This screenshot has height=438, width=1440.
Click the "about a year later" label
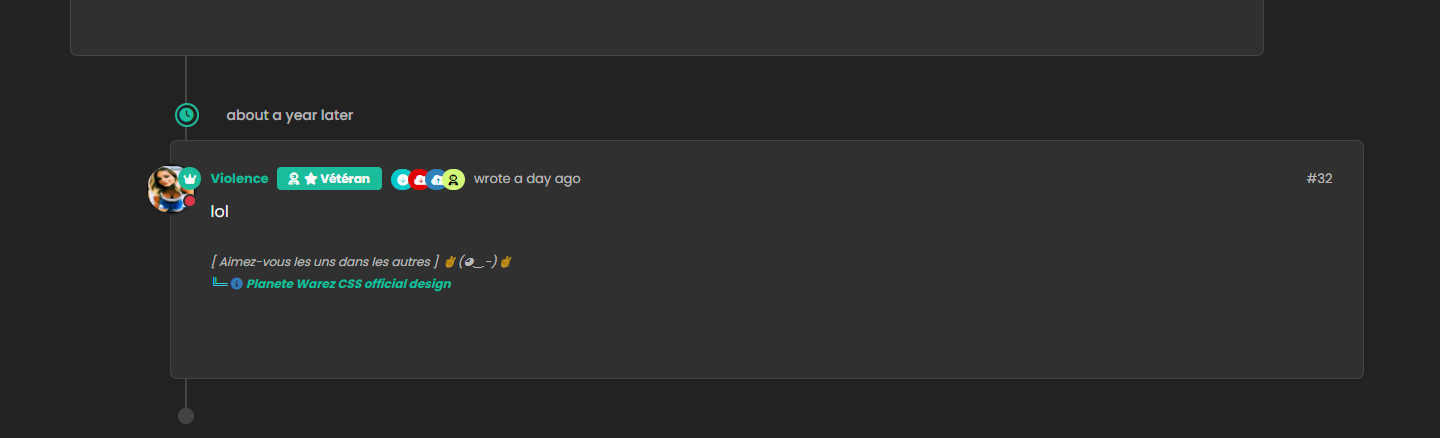pyautogui.click(x=289, y=115)
